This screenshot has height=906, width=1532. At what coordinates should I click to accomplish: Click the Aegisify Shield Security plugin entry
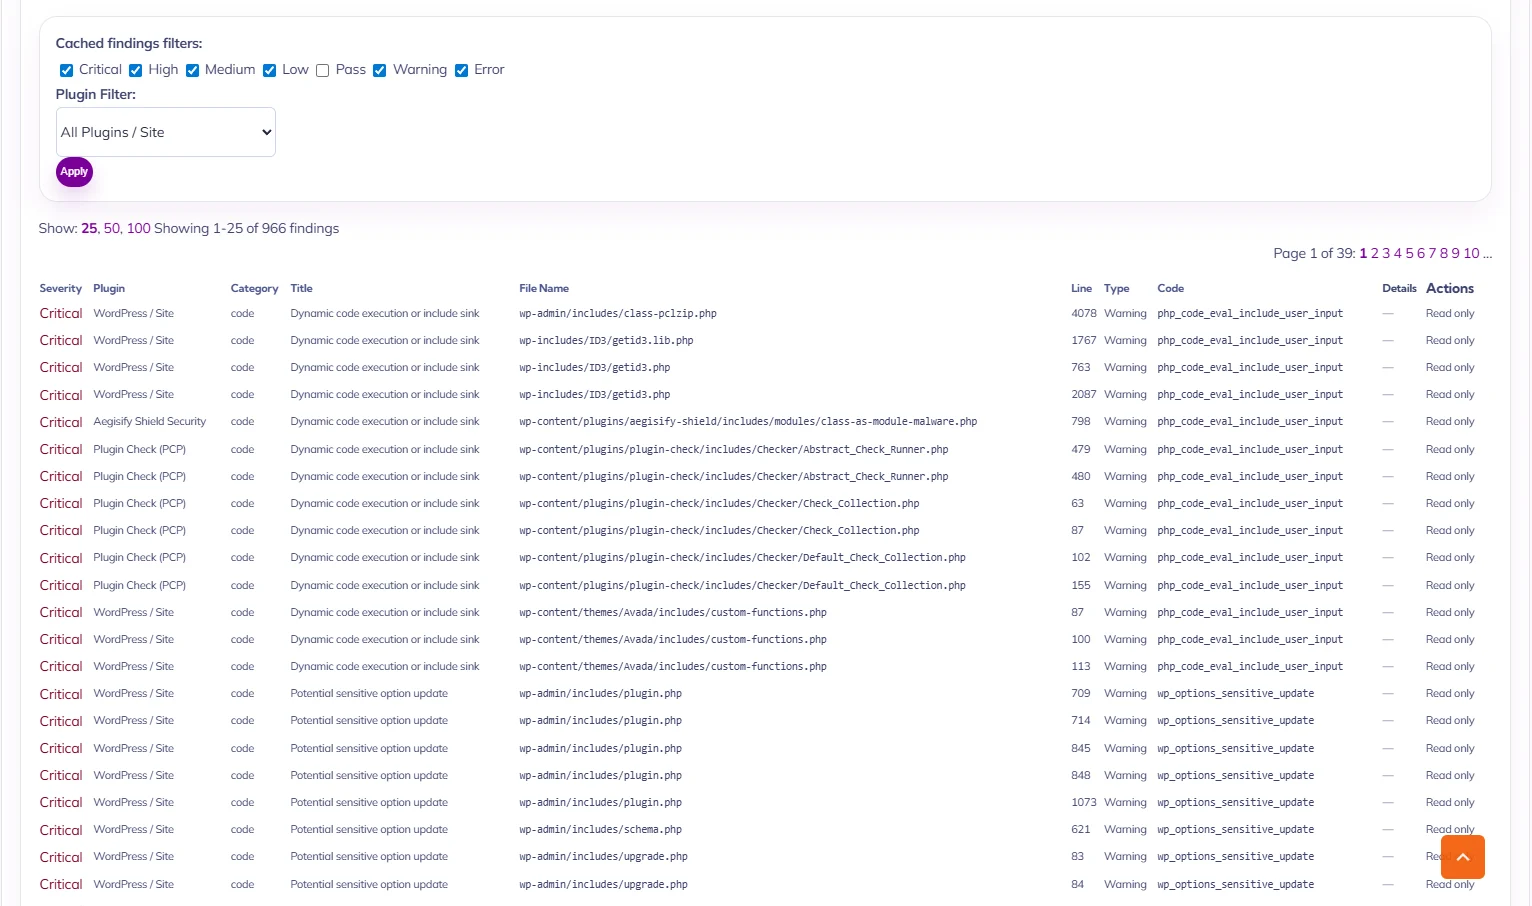[150, 422]
